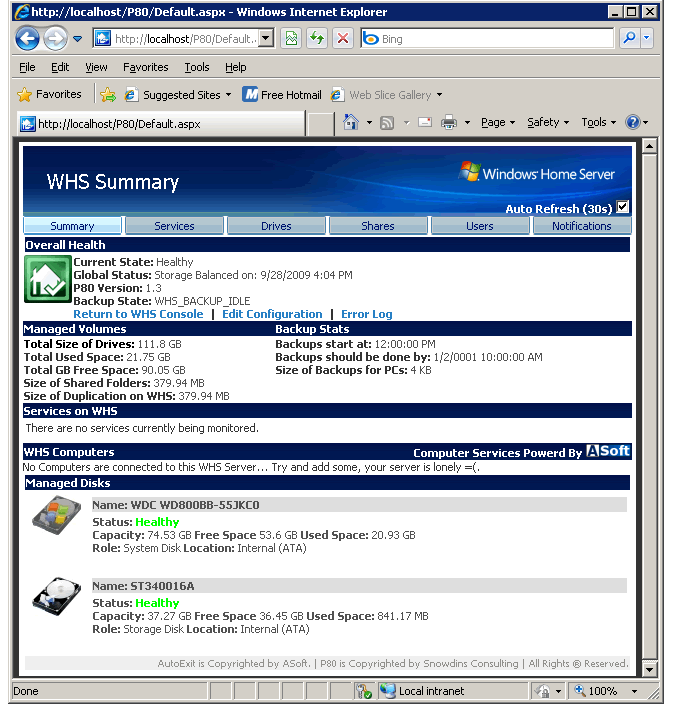The height and width of the screenshot is (710, 675).
Task: Follow the Return to WHS Console link
Action: click(138, 314)
